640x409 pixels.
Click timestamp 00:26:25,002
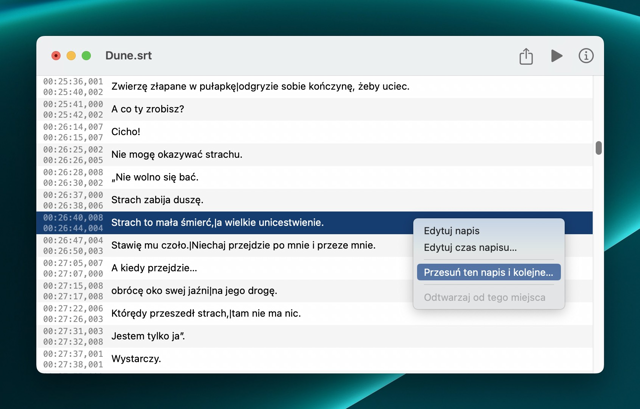[73, 149]
